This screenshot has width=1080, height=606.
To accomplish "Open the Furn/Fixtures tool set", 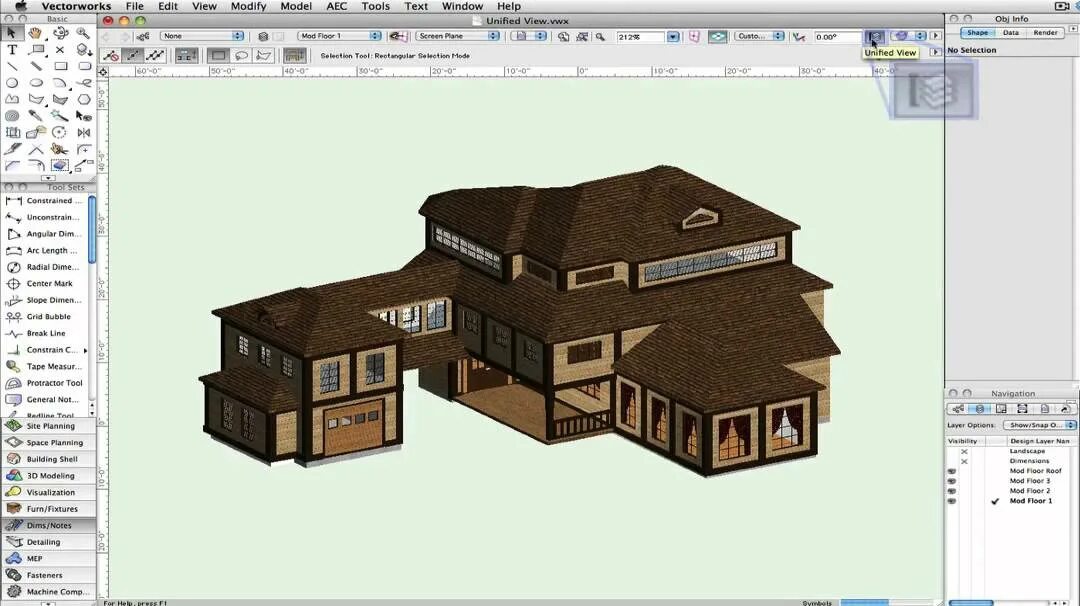I will (x=48, y=508).
